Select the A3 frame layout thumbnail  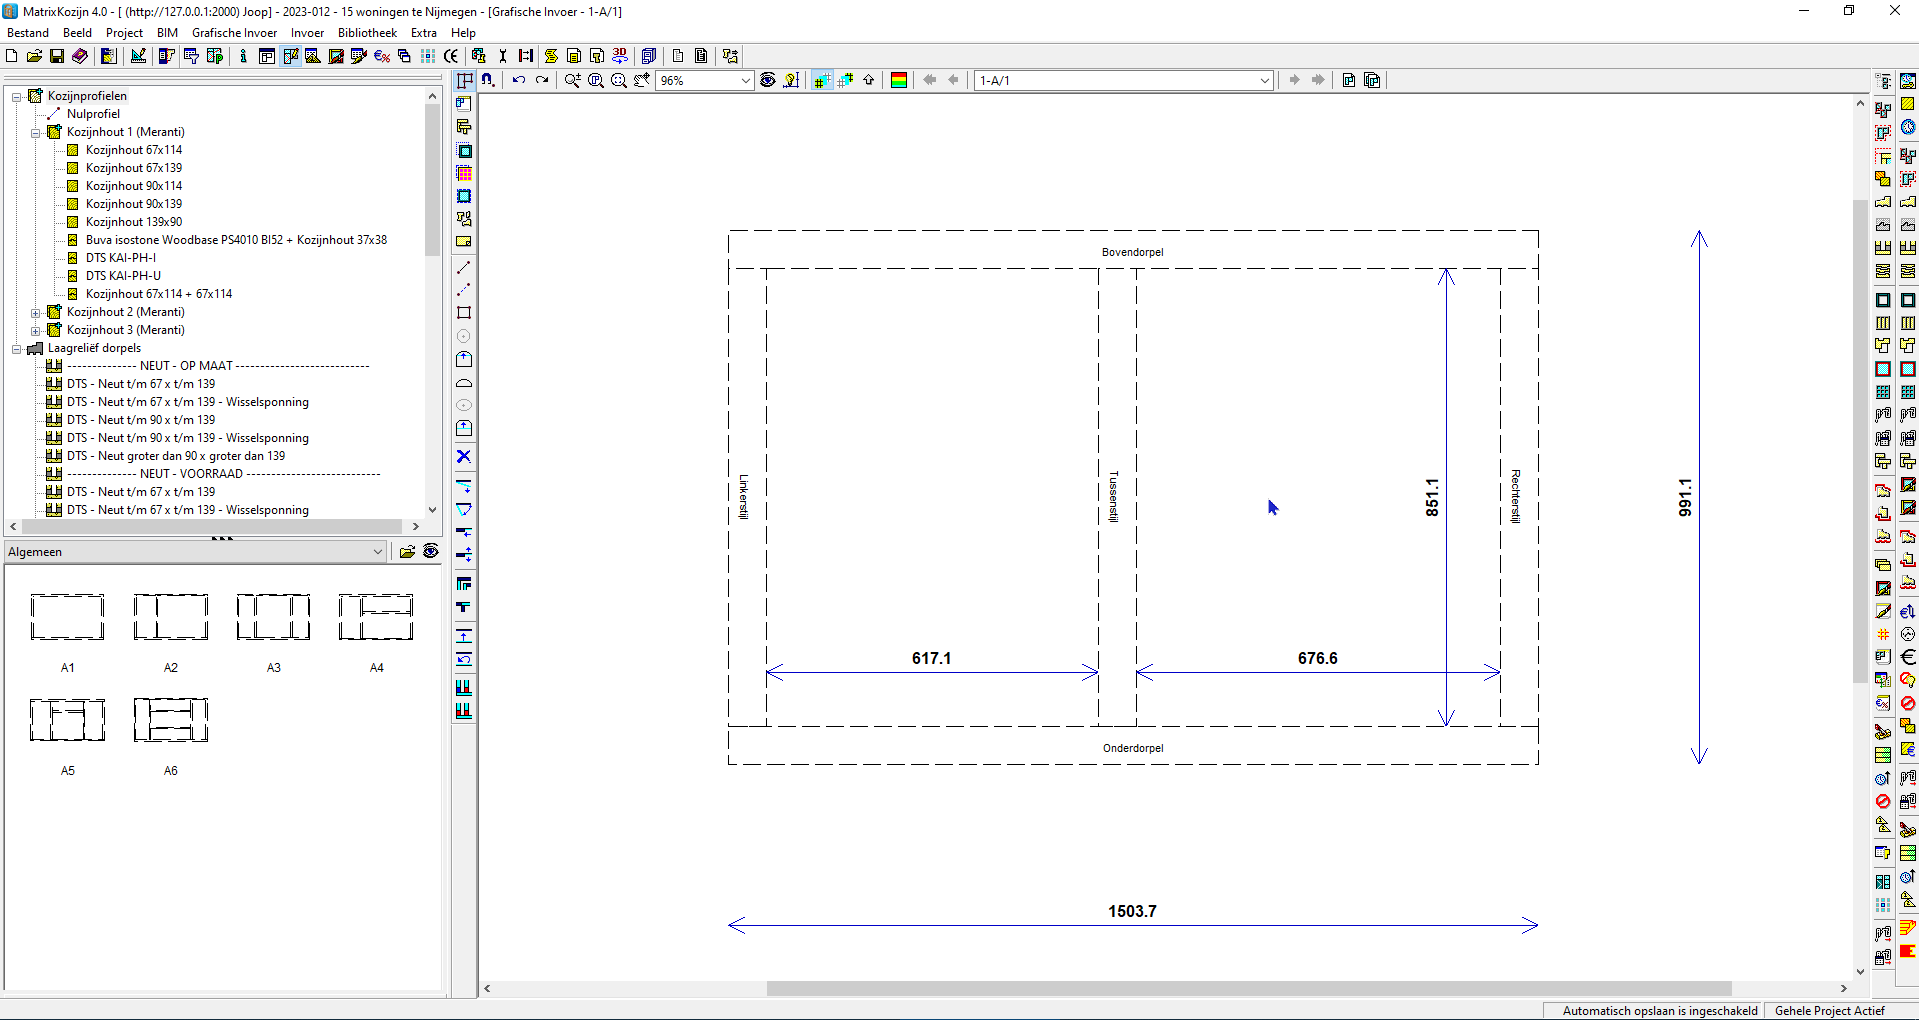(273, 617)
